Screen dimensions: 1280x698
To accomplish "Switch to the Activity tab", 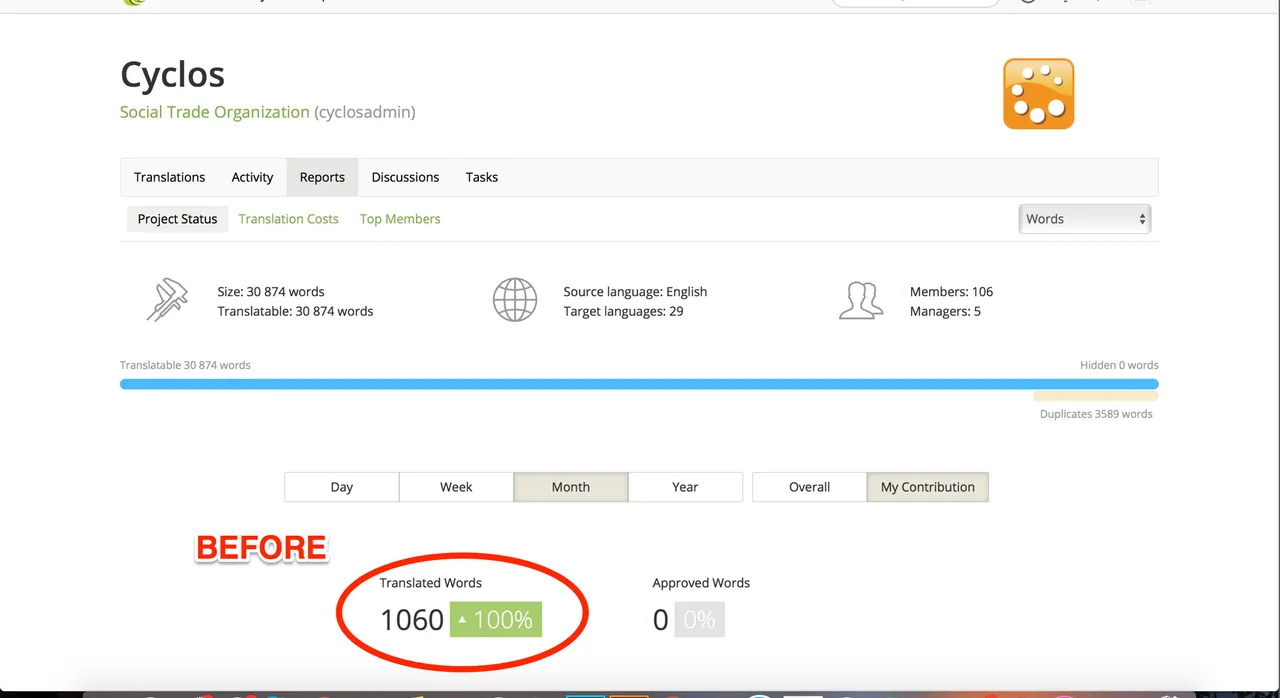I will coord(252,177).
